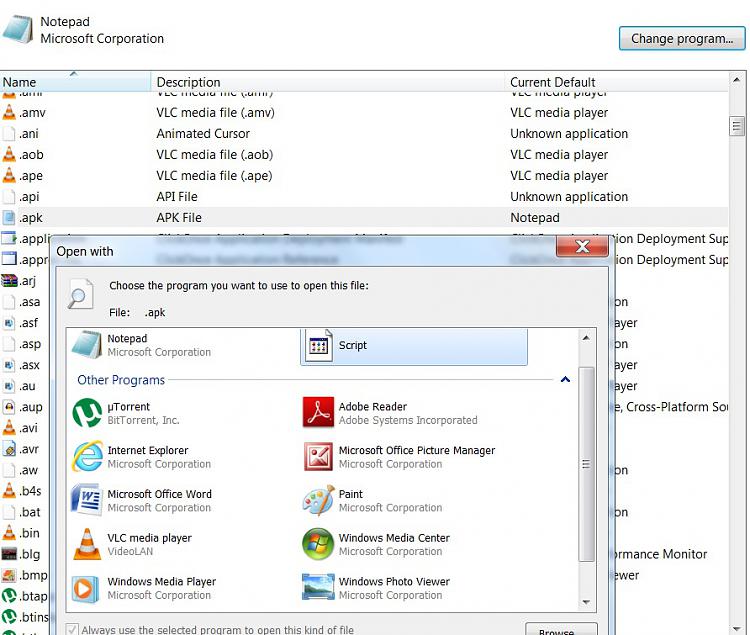
Task: Sort by the Description column header
Action: (x=328, y=82)
